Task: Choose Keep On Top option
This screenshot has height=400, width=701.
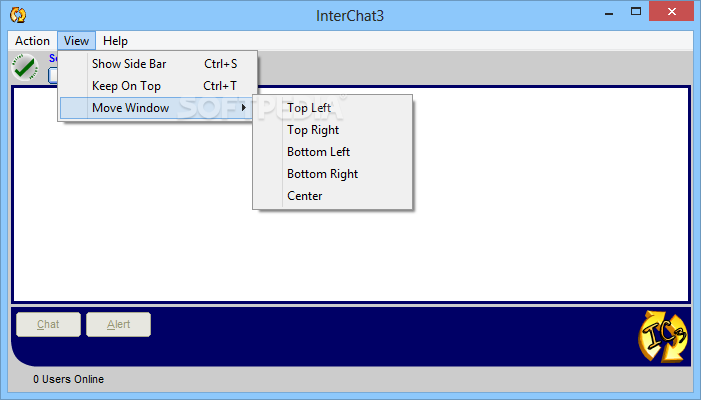Action: coord(158,86)
